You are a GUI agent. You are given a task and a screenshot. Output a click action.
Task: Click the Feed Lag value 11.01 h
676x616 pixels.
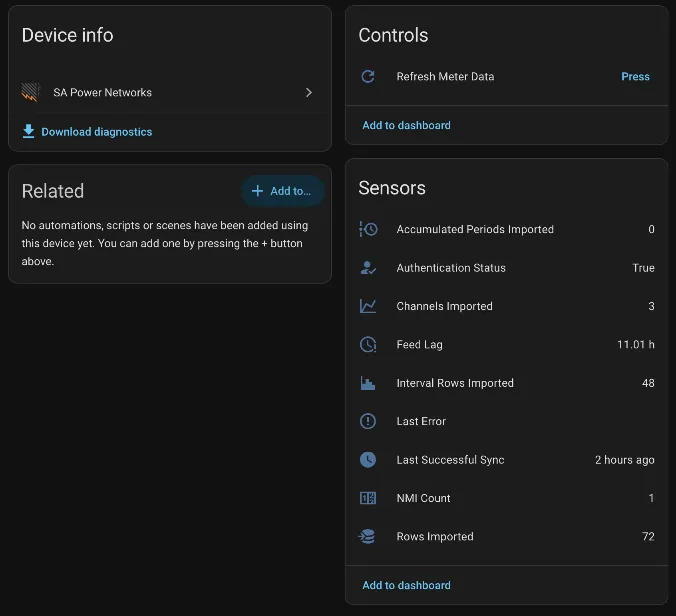(x=636, y=344)
